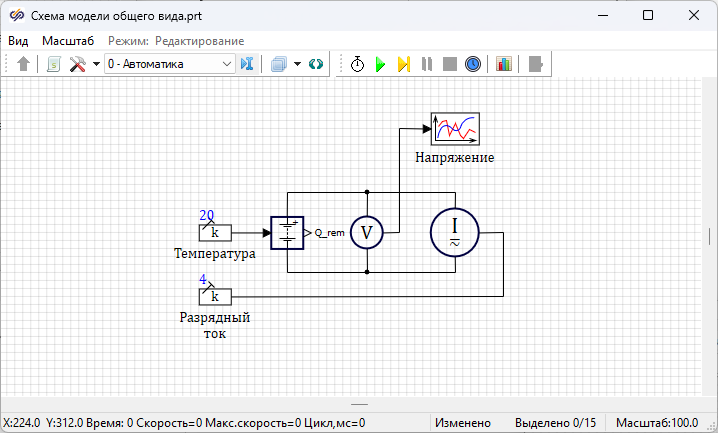Open the Масштаб menu
Screen dimensions: 718x433
68,41
